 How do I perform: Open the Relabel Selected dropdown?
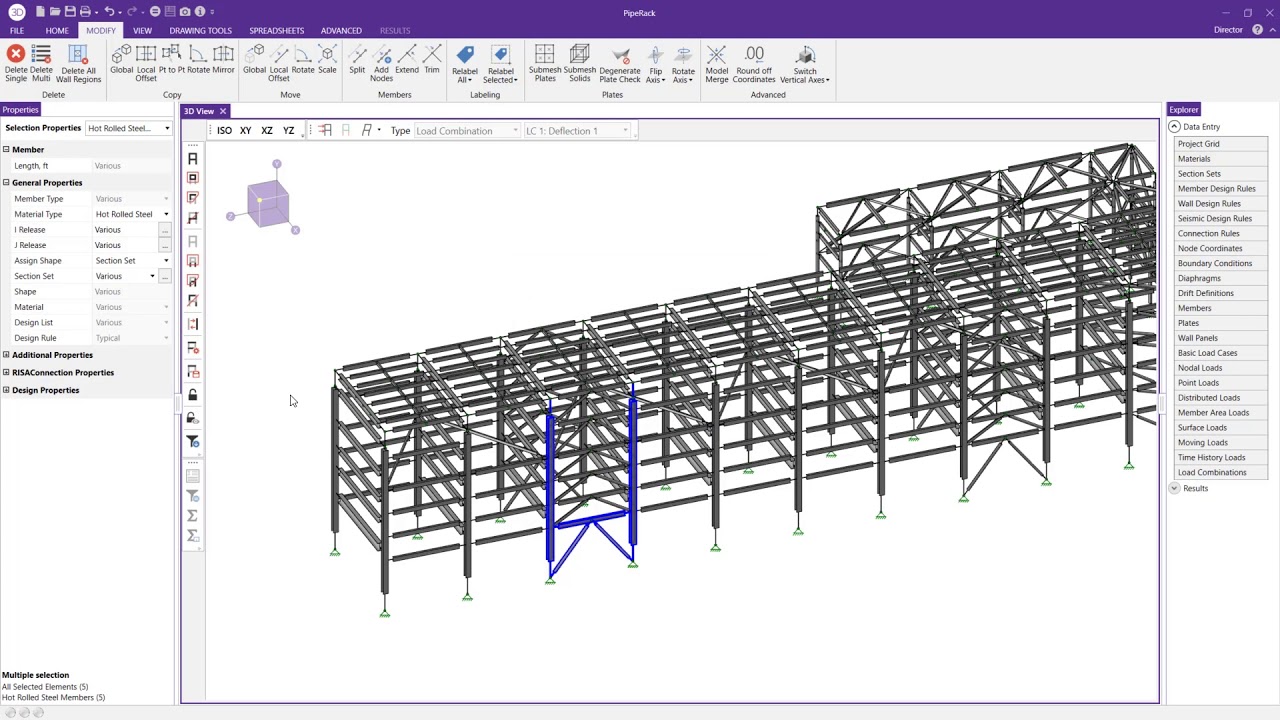click(x=500, y=64)
